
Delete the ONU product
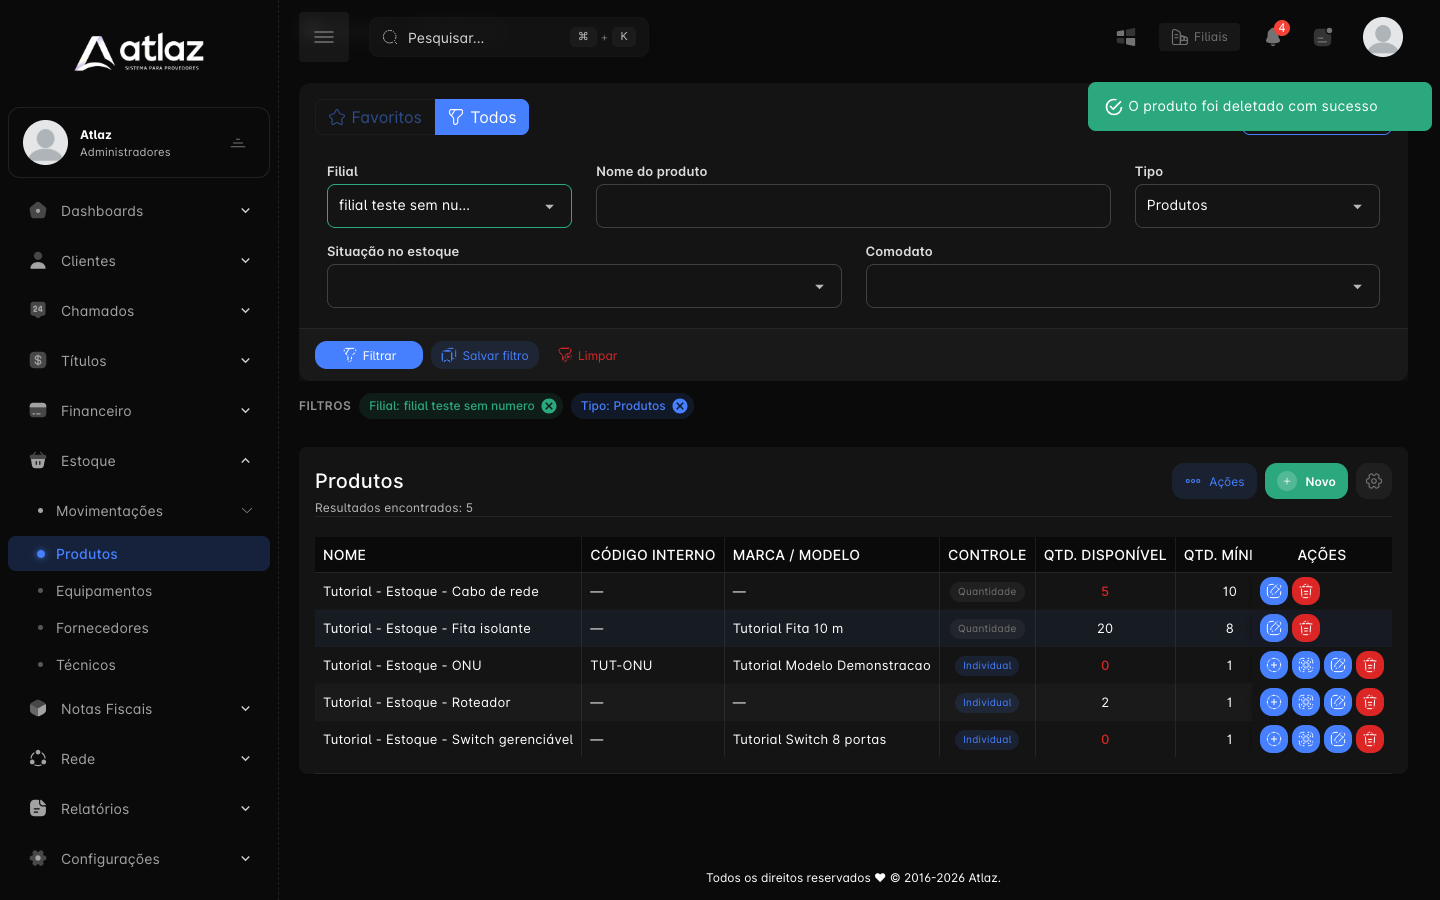coord(1370,665)
